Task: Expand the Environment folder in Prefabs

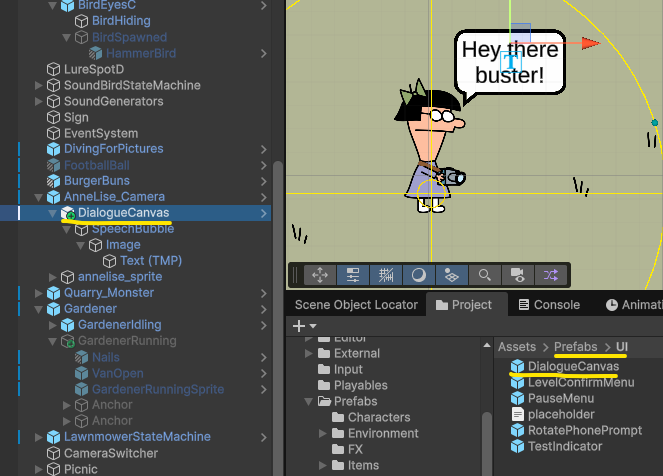Action: point(325,434)
